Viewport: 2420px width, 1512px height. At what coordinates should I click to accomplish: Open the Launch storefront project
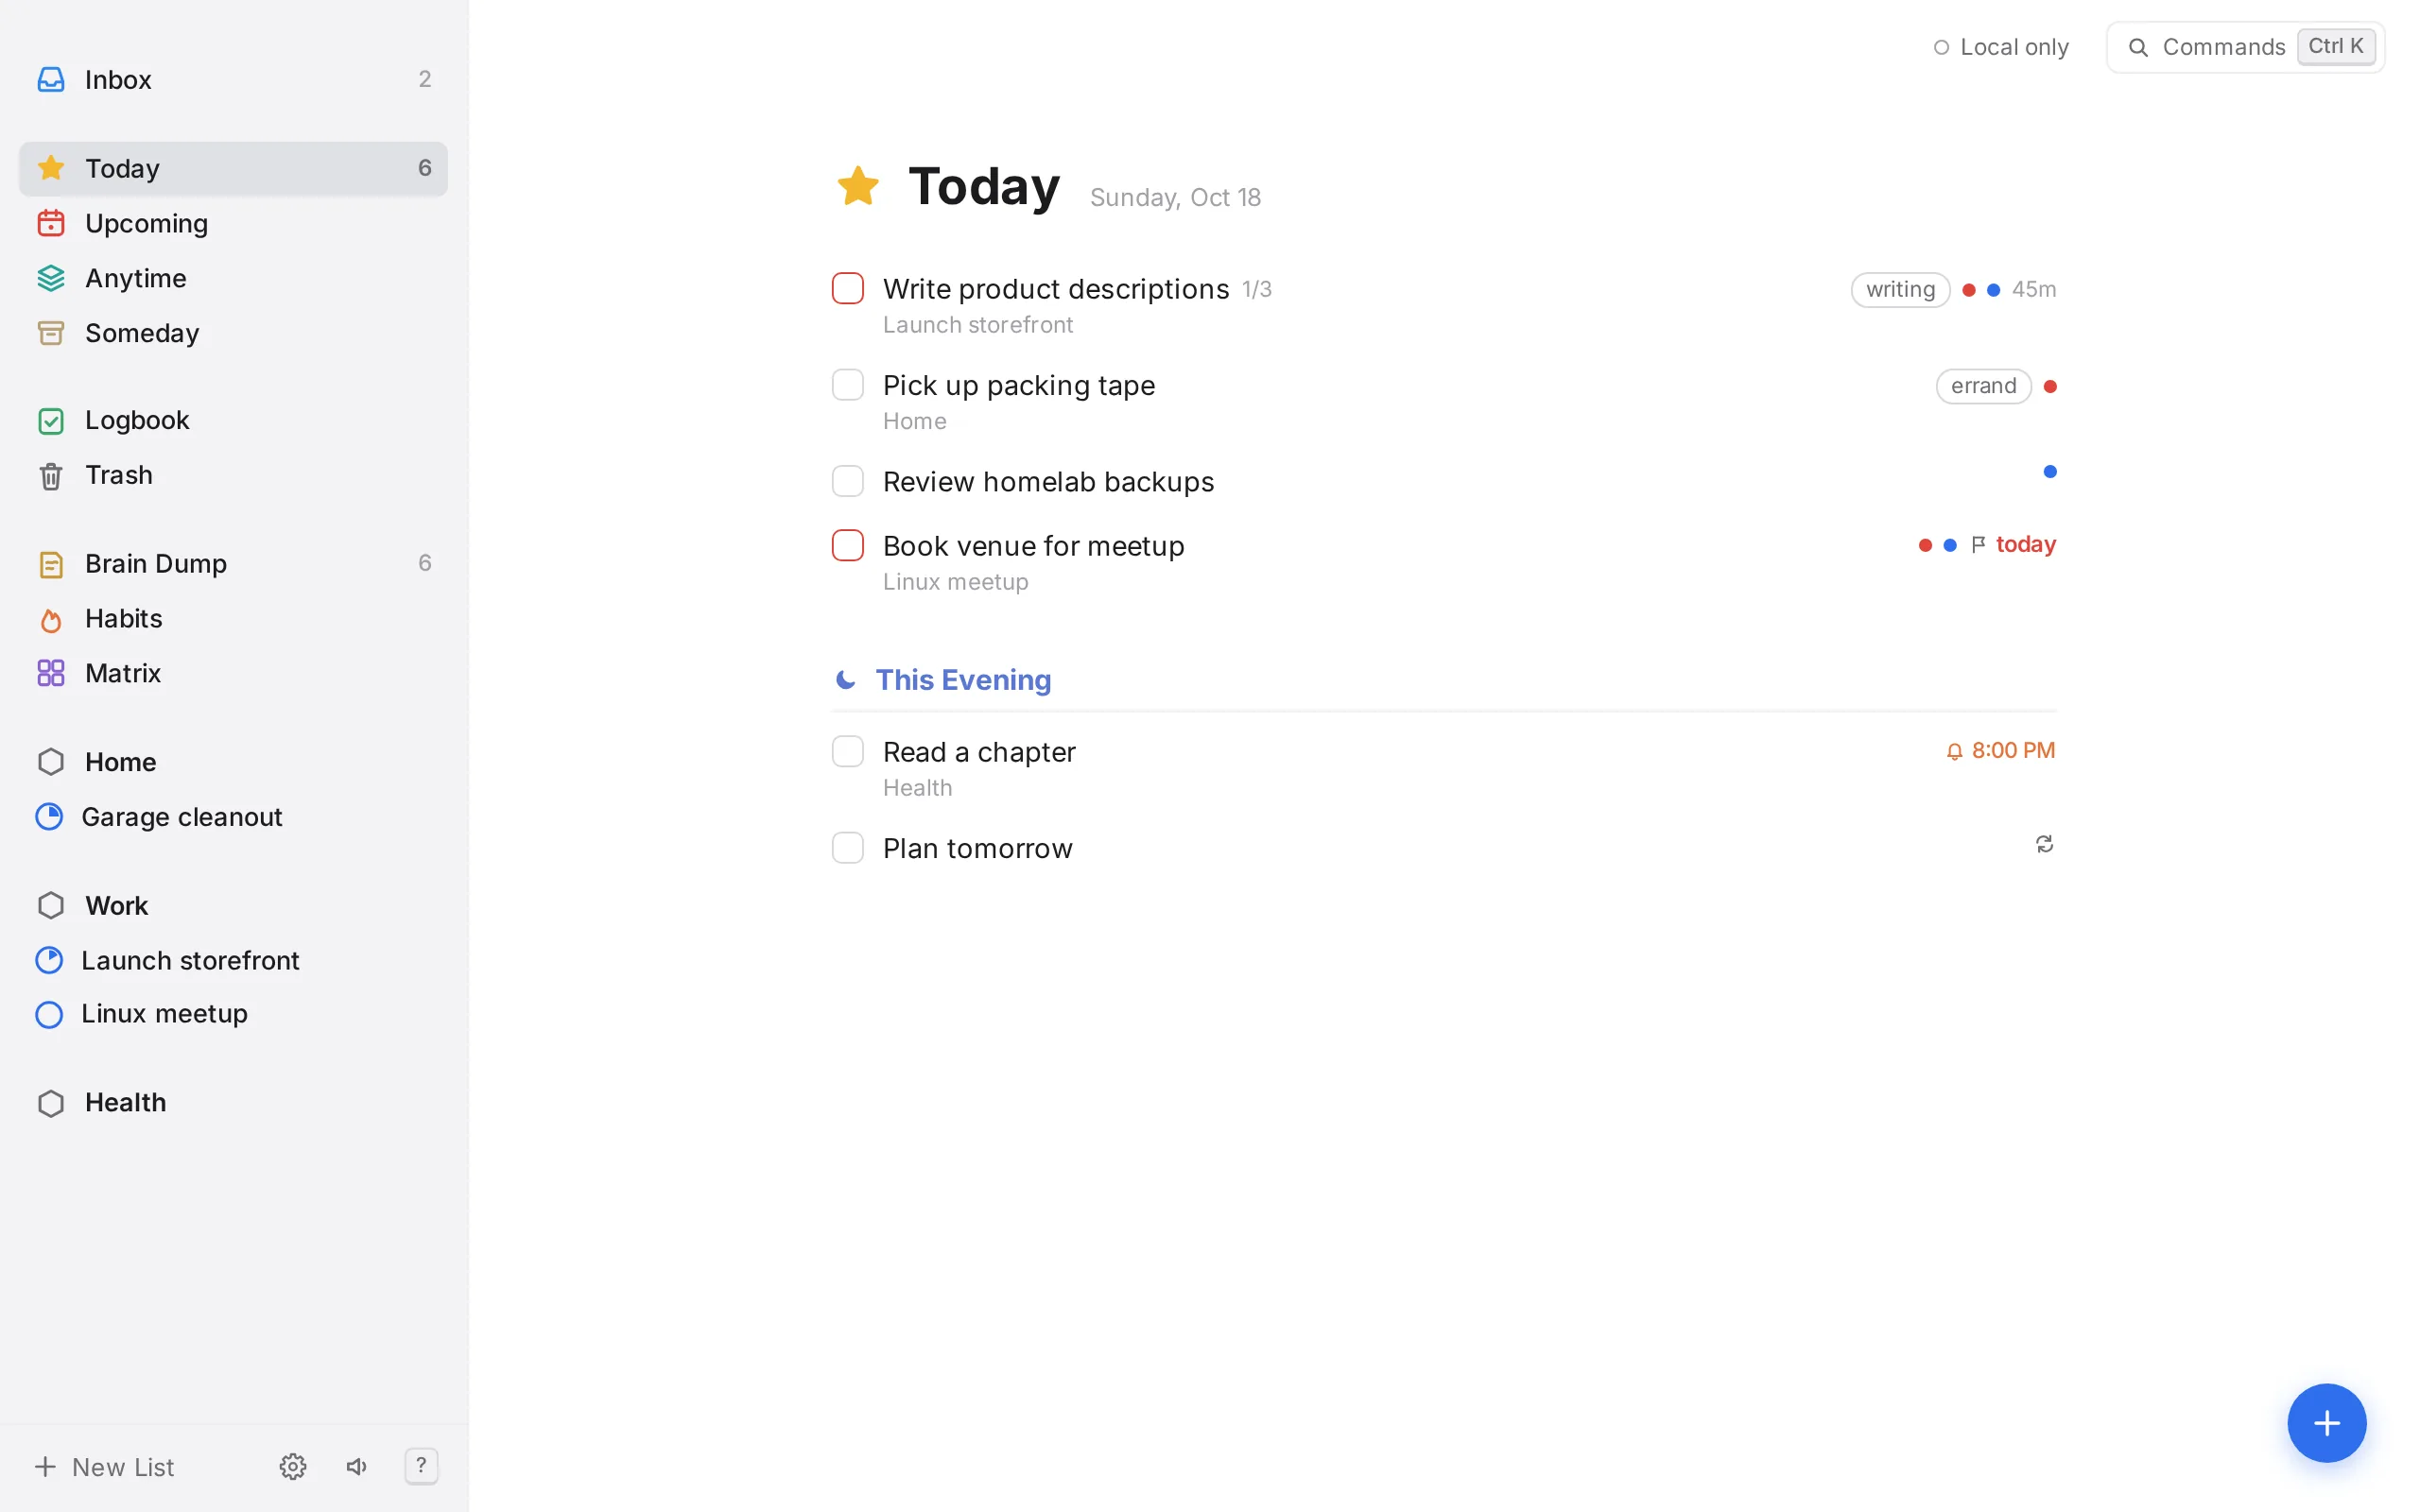click(233, 960)
